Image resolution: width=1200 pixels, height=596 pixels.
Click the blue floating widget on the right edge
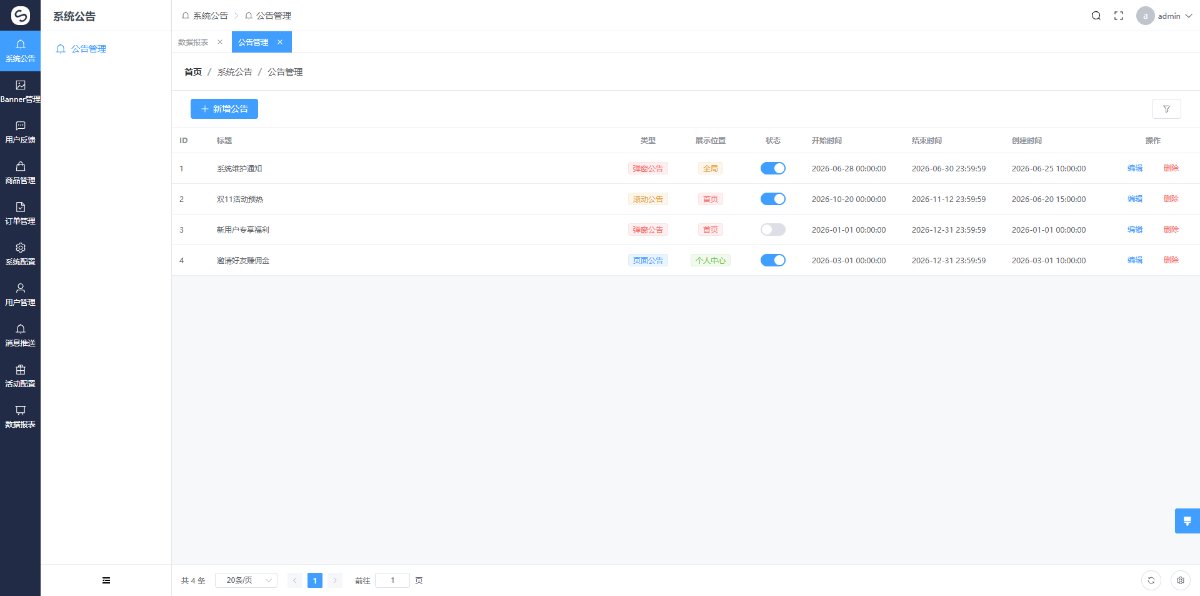(x=1187, y=521)
